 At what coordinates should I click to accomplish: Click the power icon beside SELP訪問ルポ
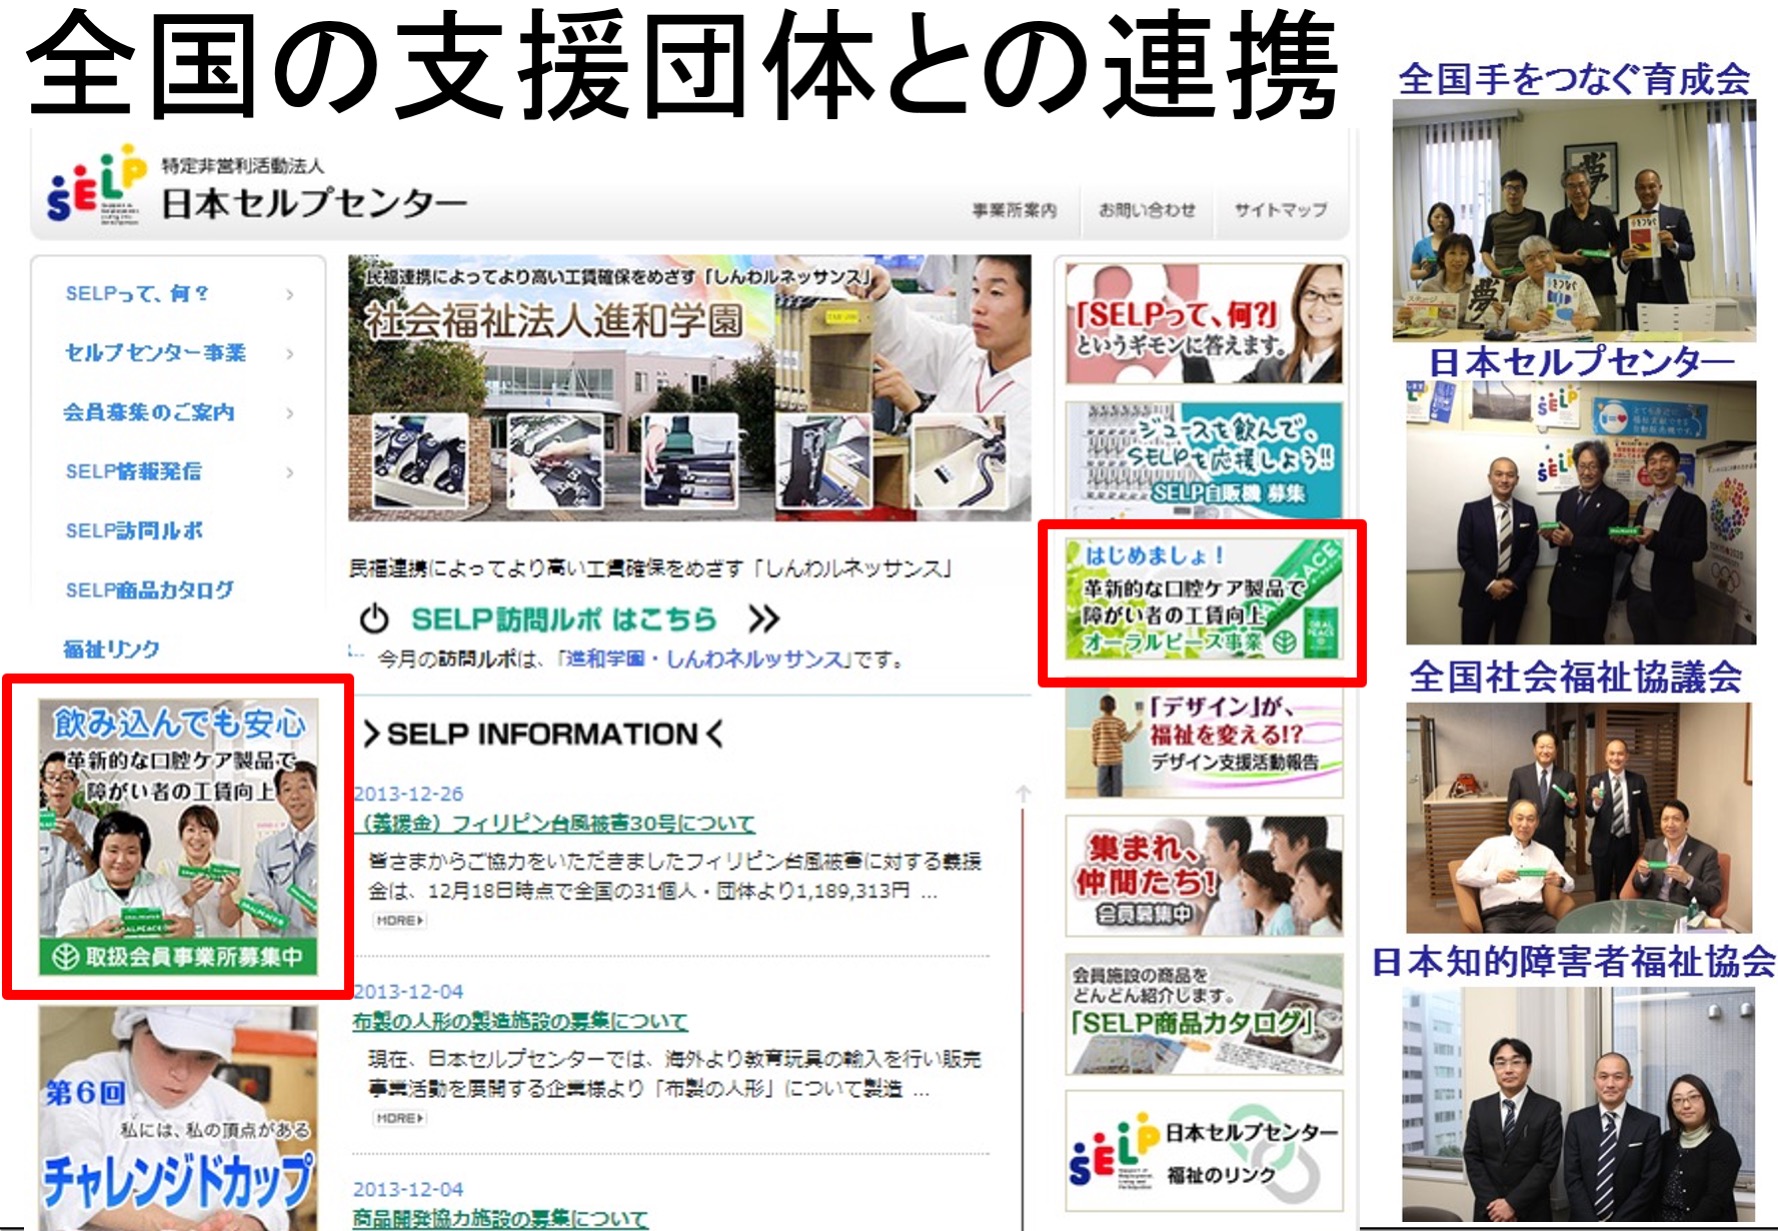pyautogui.click(x=374, y=619)
